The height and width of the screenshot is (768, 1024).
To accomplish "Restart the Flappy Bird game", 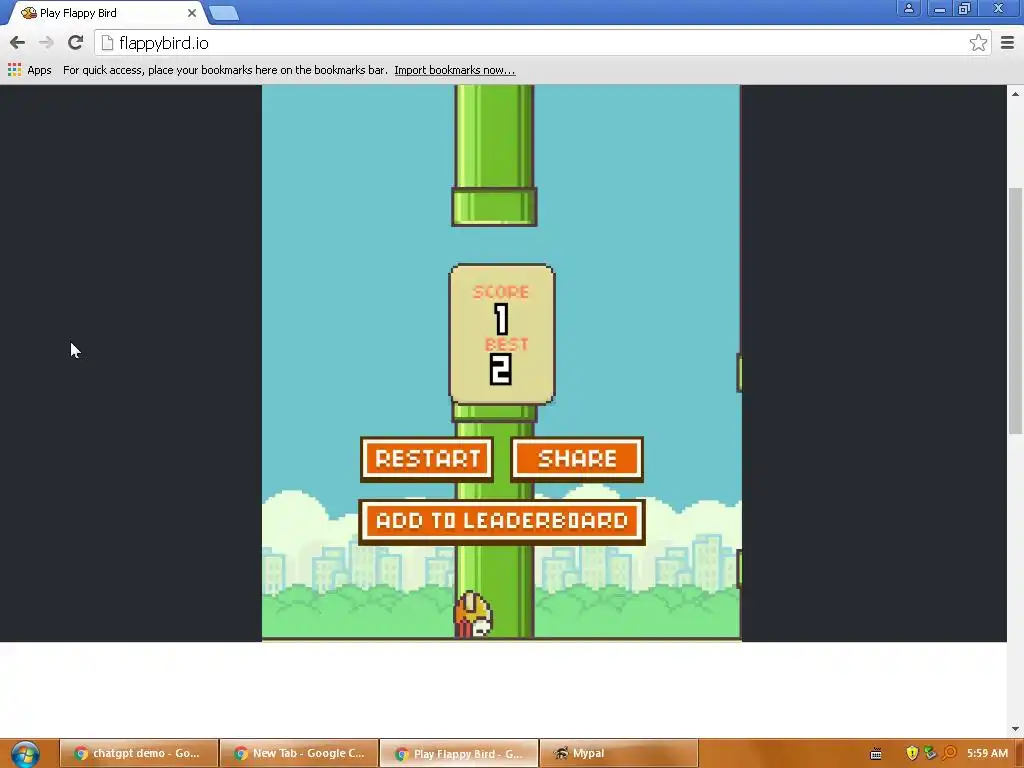I will coord(427,459).
